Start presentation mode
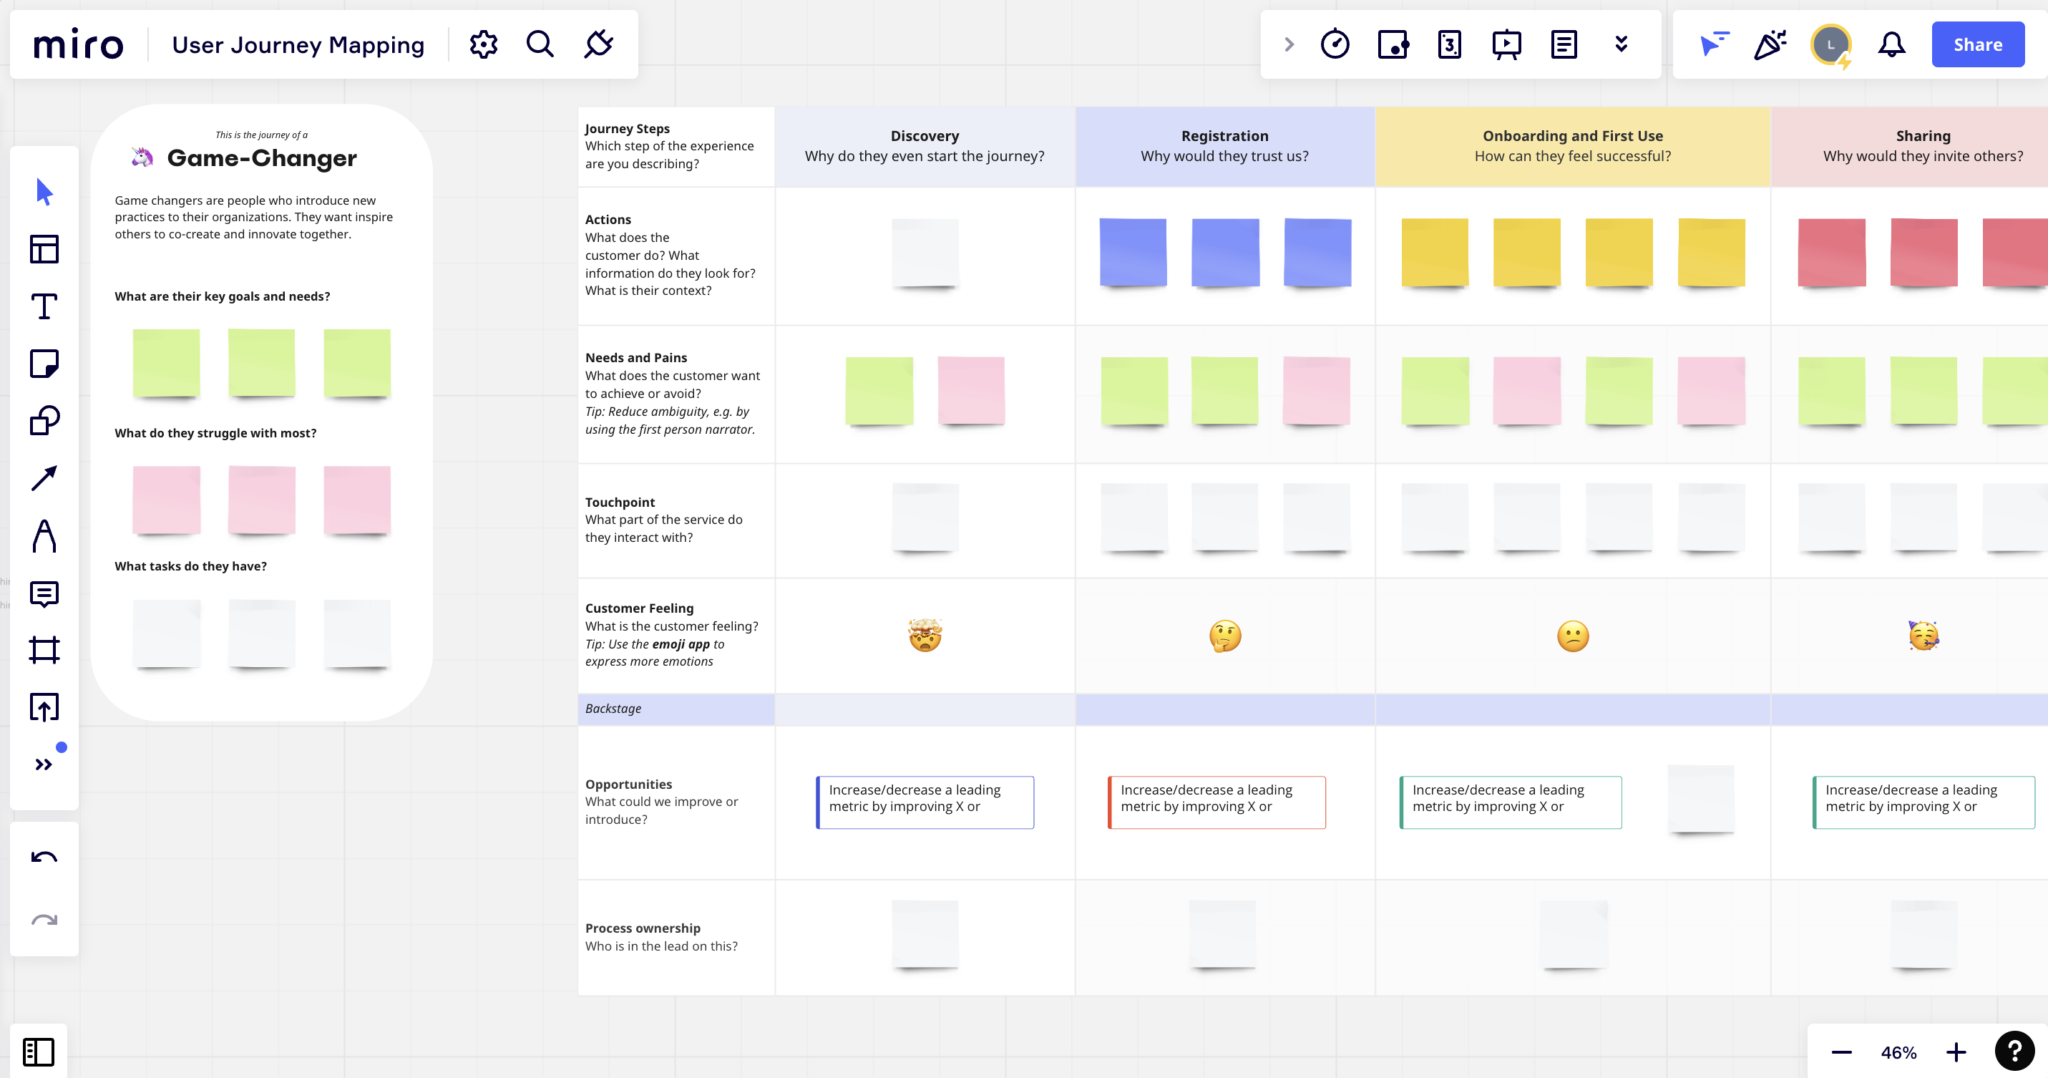 1507,44
